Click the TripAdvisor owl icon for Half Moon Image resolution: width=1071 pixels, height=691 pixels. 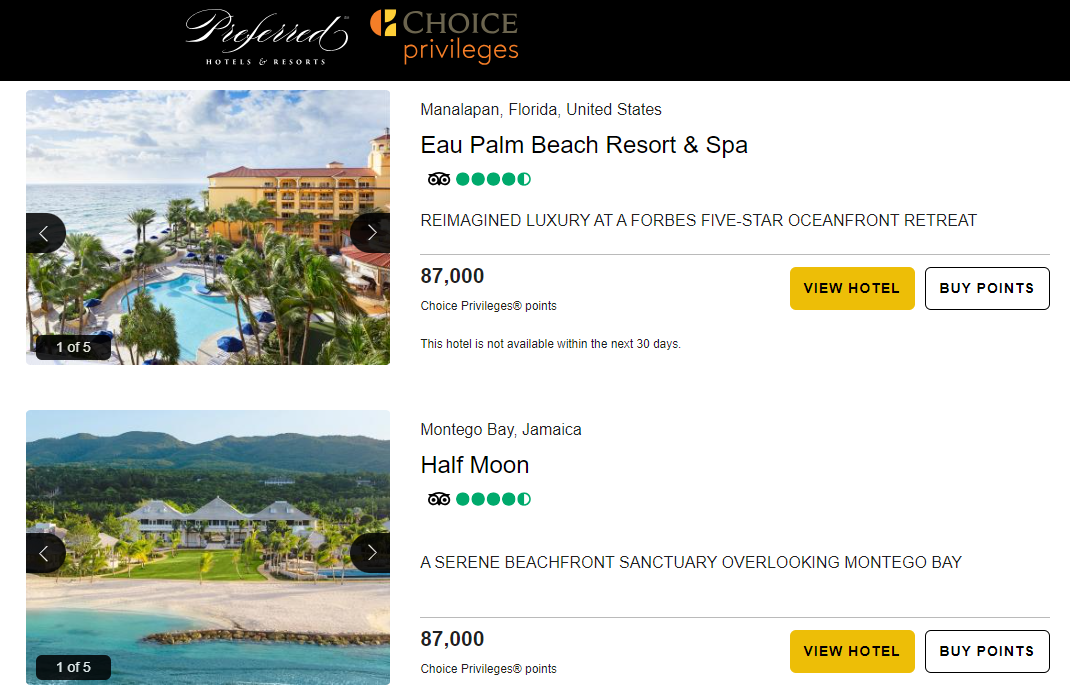coord(437,498)
